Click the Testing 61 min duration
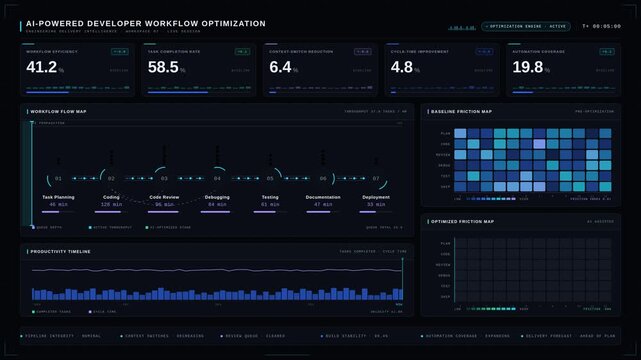Screen dimensions: 641x360 270,204
